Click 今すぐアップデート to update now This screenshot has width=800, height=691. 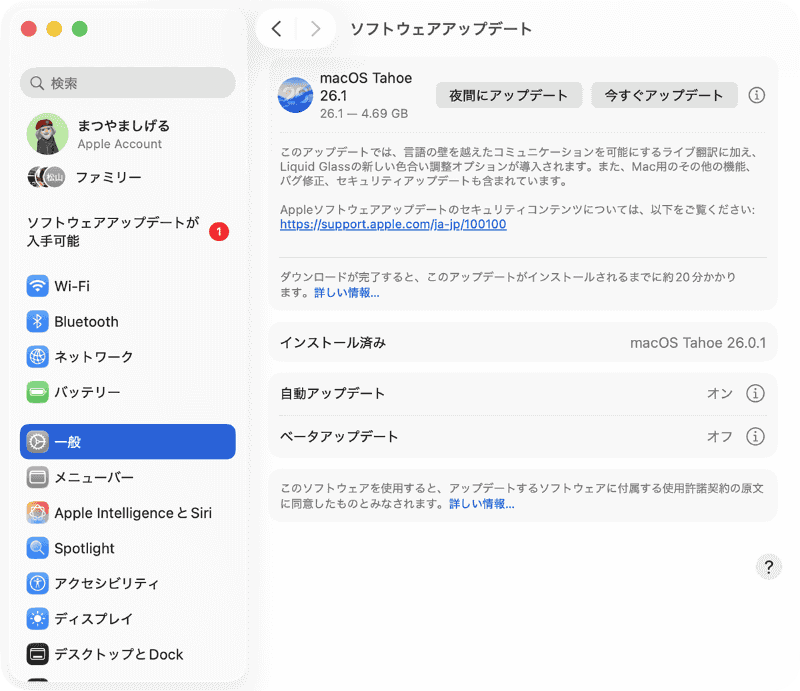click(664, 96)
